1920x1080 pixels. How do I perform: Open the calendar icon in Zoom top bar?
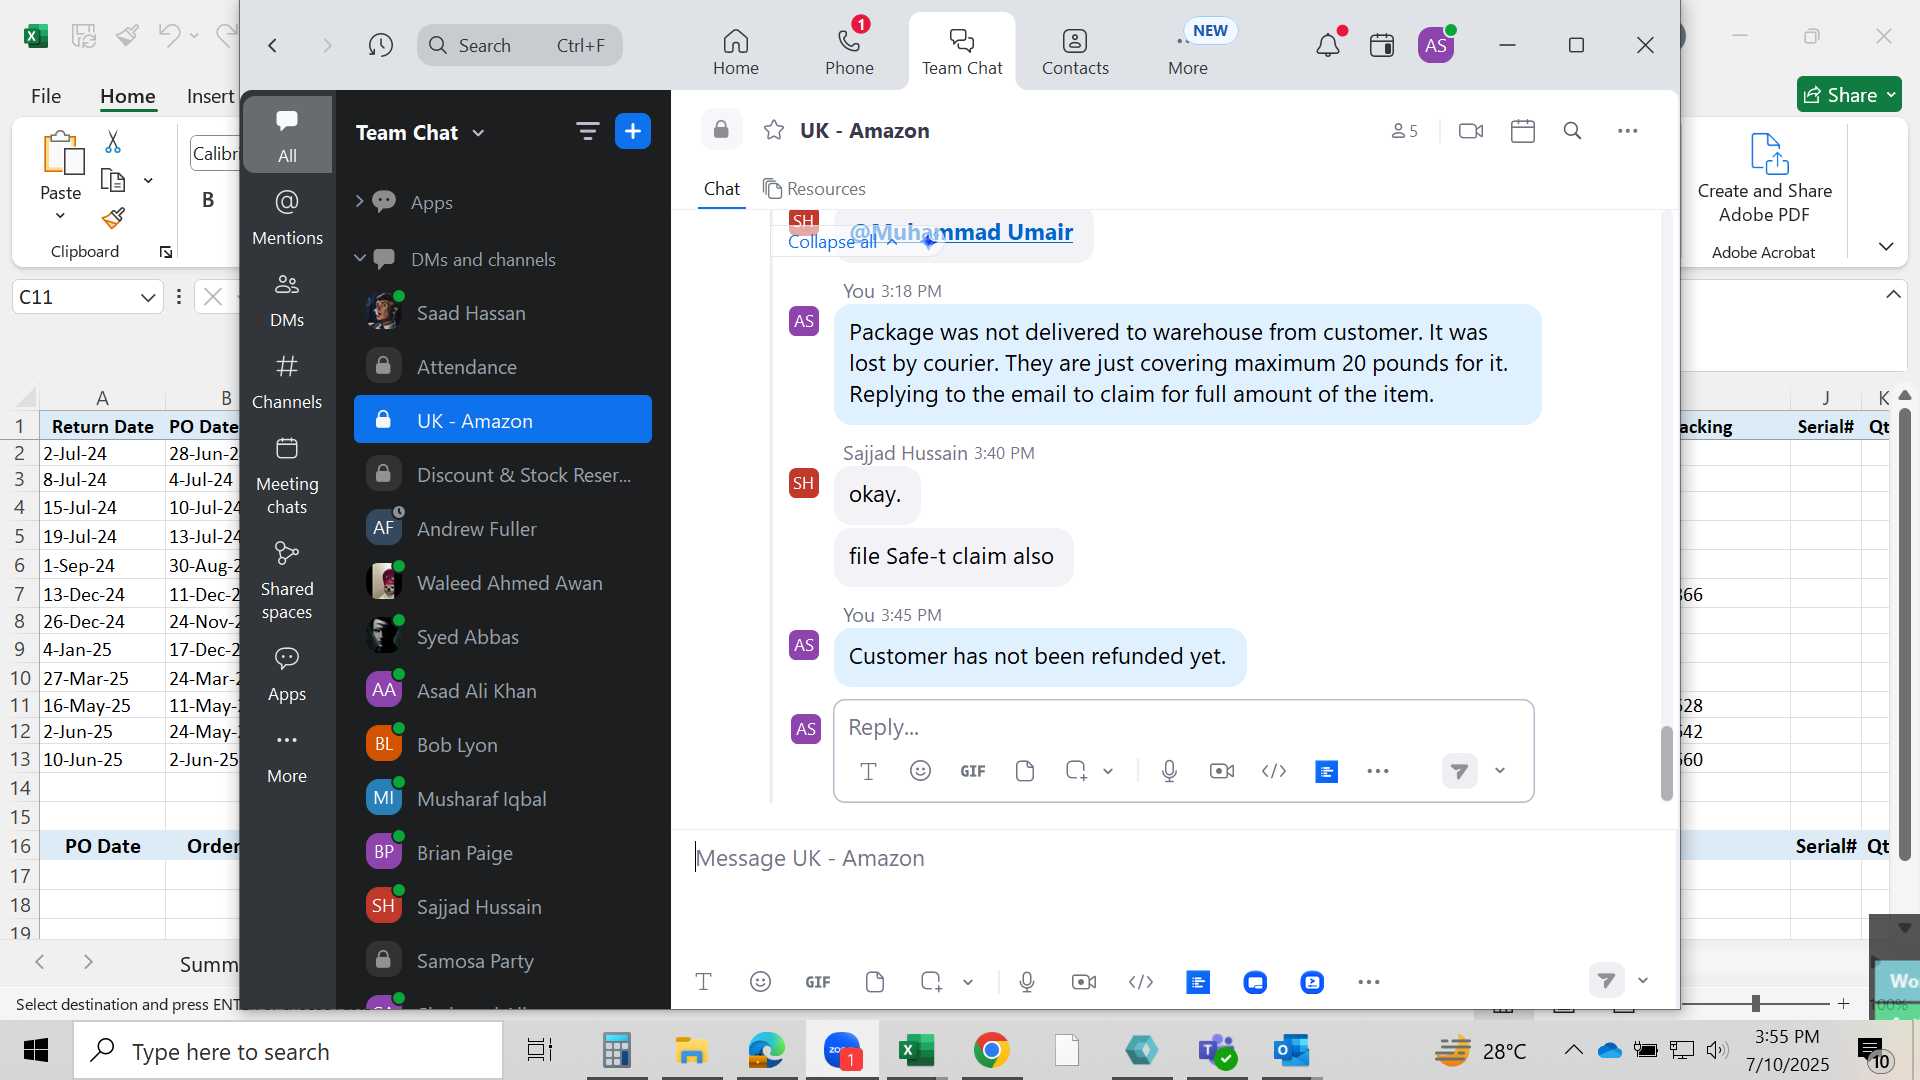click(1382, 45)
